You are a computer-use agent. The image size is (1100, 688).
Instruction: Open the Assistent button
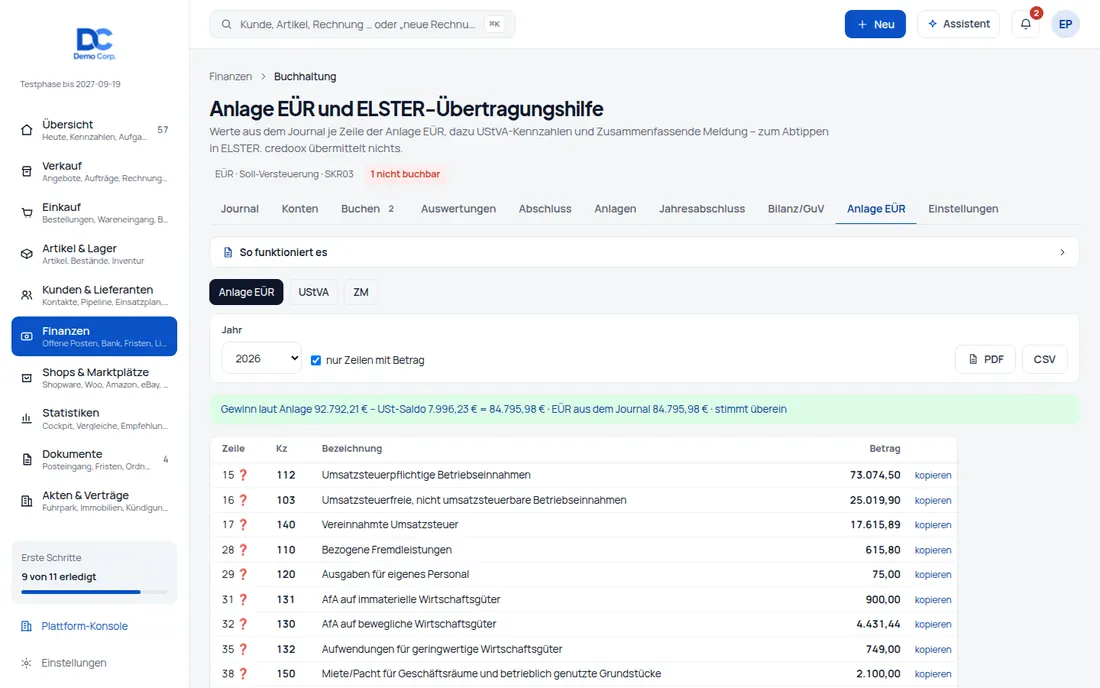coord(958,24)
